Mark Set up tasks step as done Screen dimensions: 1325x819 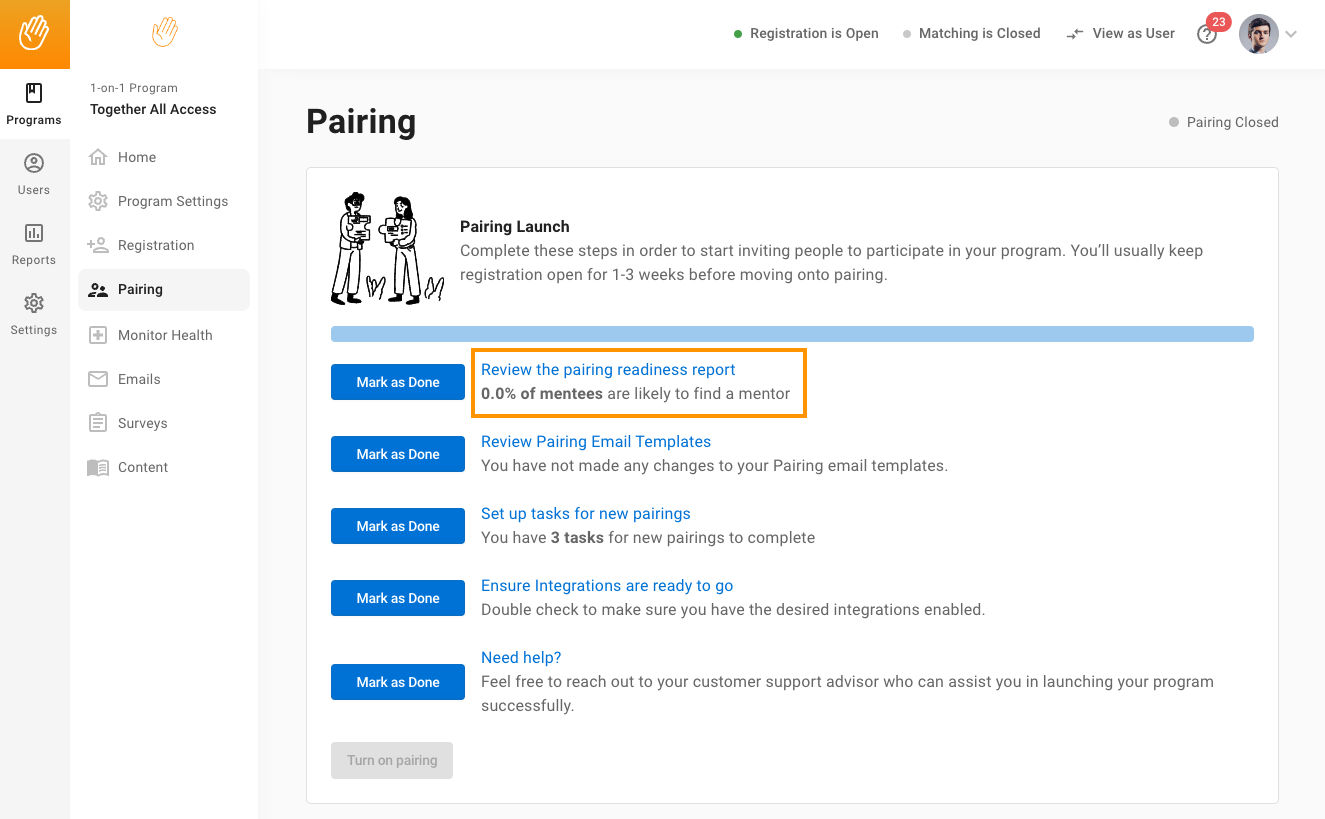pos(398,526)
